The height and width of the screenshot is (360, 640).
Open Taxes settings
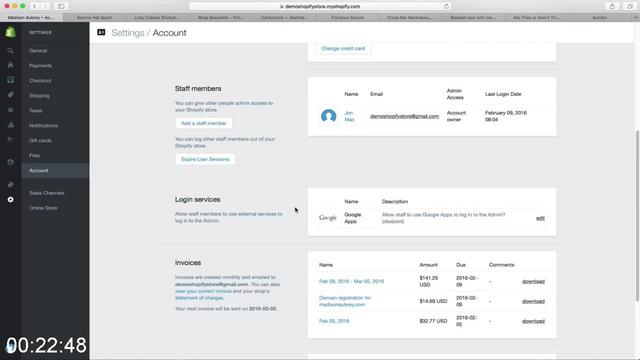[x=36, y=110]
